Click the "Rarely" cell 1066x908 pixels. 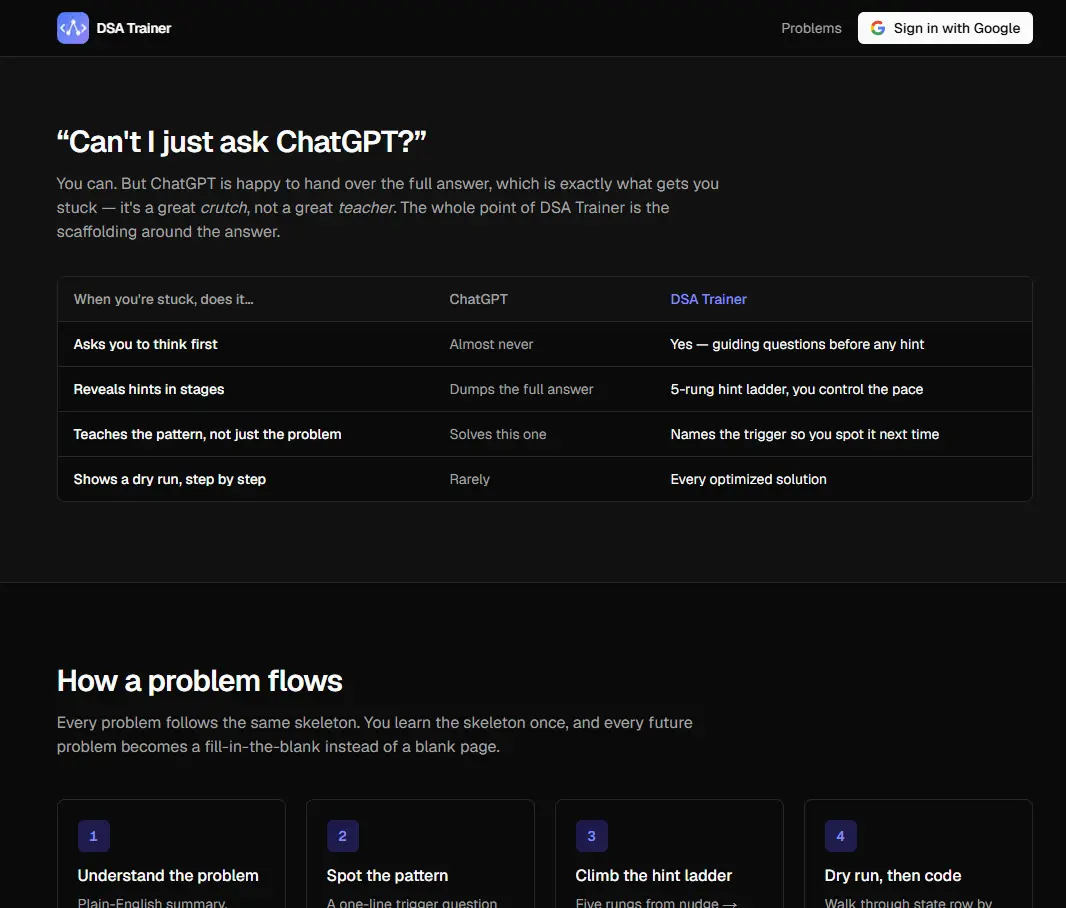(469, 479)
